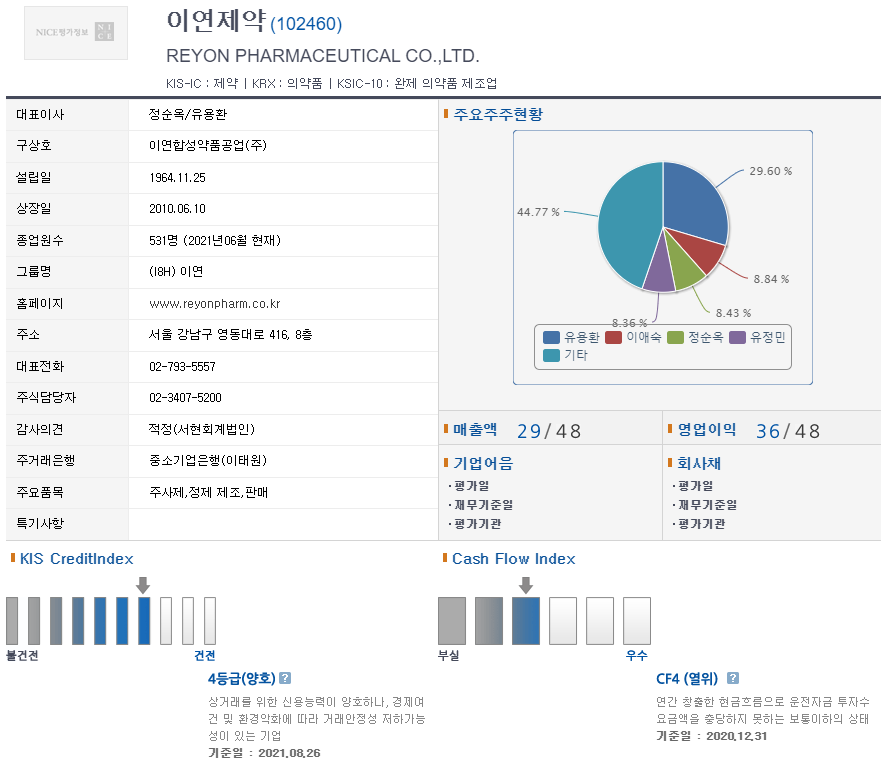Click the 8.43 % pie chart label
Screen dimensions: 881x764
(x=733, y=313)
